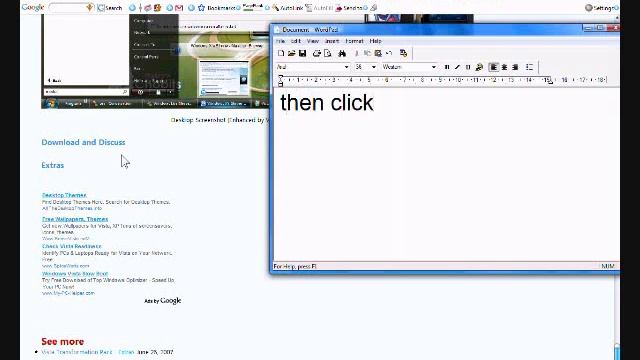Select Align Left in the format bar

click(493, 67)
